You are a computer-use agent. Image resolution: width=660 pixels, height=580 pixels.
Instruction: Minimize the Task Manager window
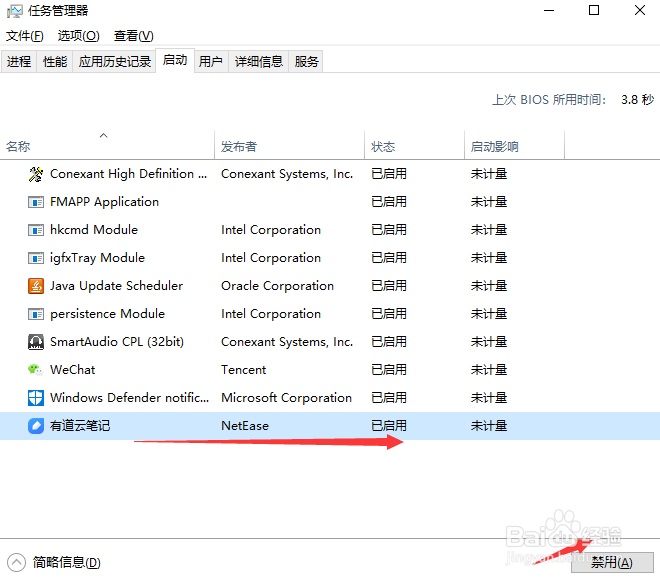pyautogui.click(x=549, y=10)
